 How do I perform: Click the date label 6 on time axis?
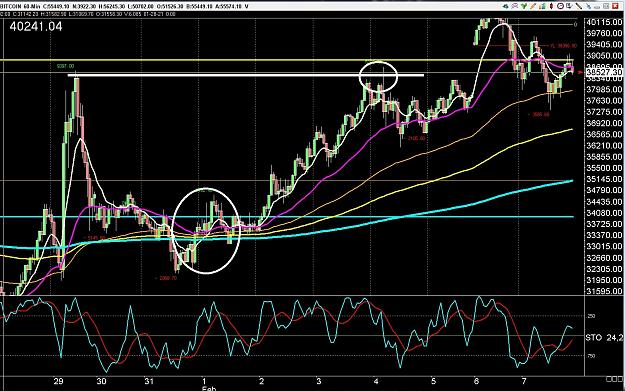tap(476, 381)
